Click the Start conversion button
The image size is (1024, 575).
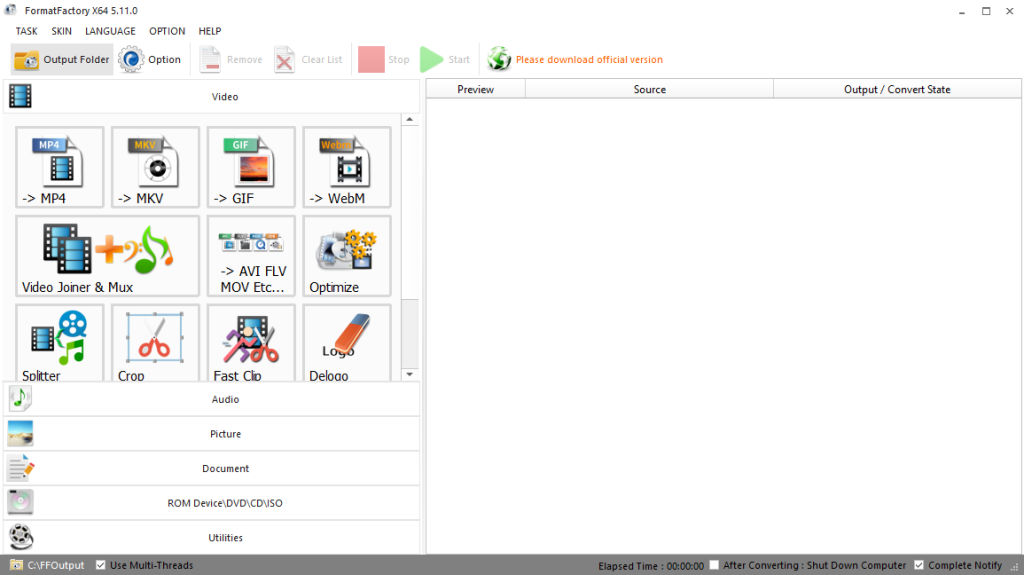click(445, 59)
